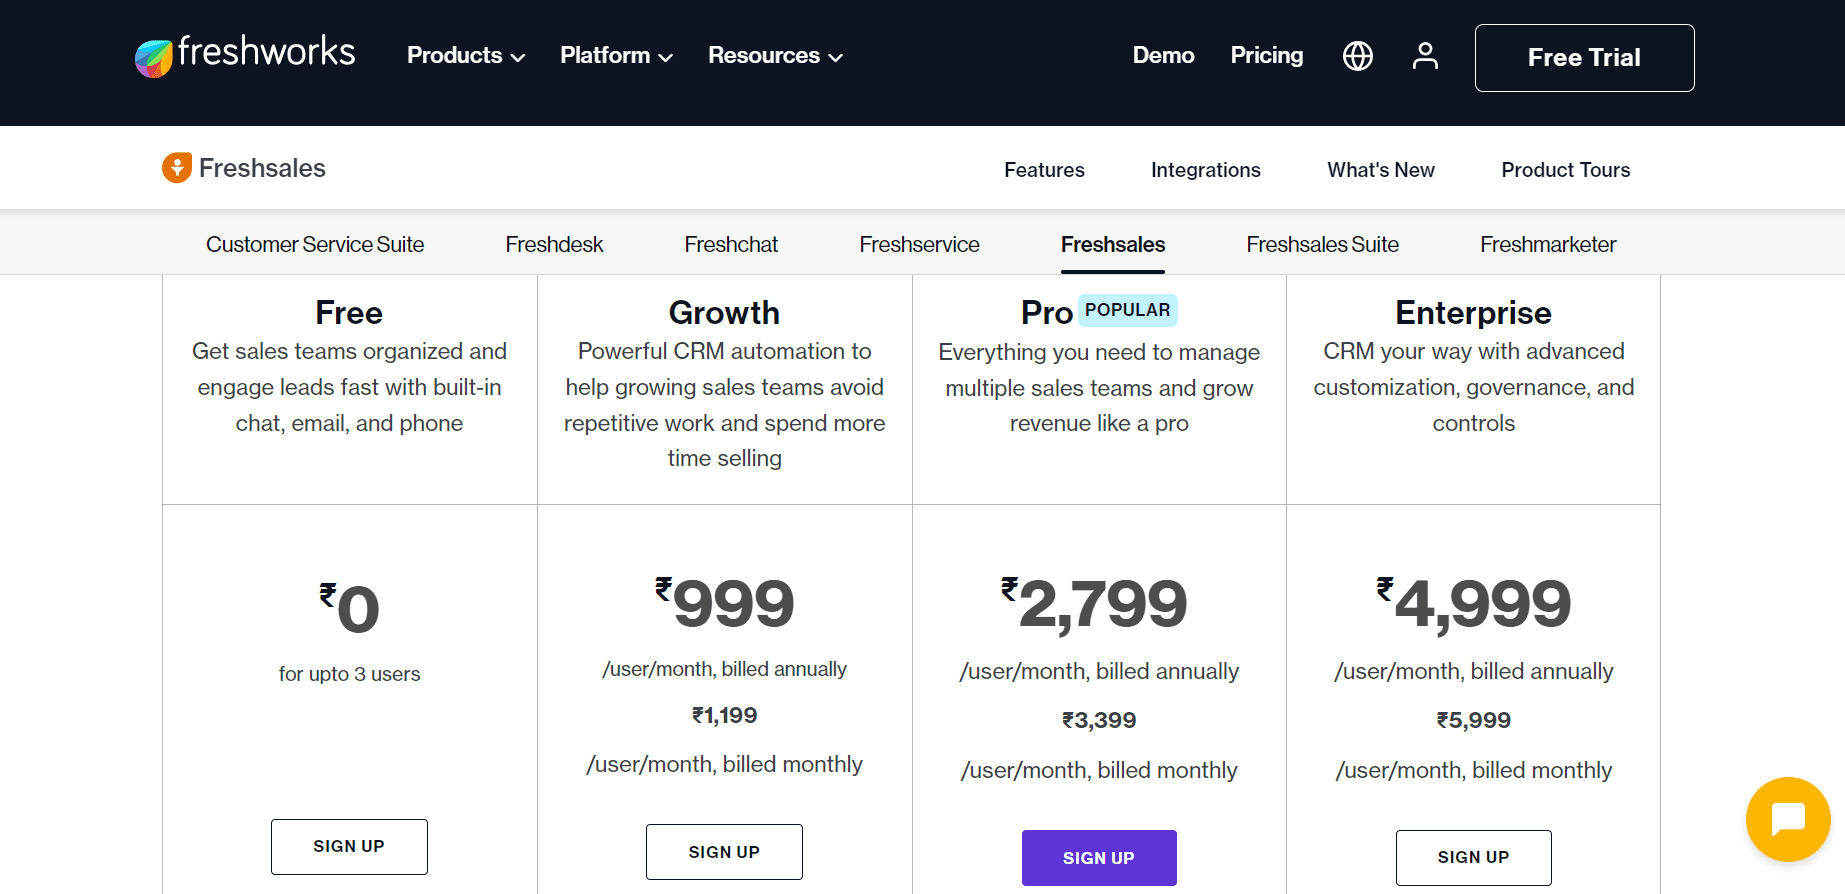Open the yellow chat widget bubble
This screenshot has width=1845, height=894.
pyautogui.click(x=1788, y=819)
